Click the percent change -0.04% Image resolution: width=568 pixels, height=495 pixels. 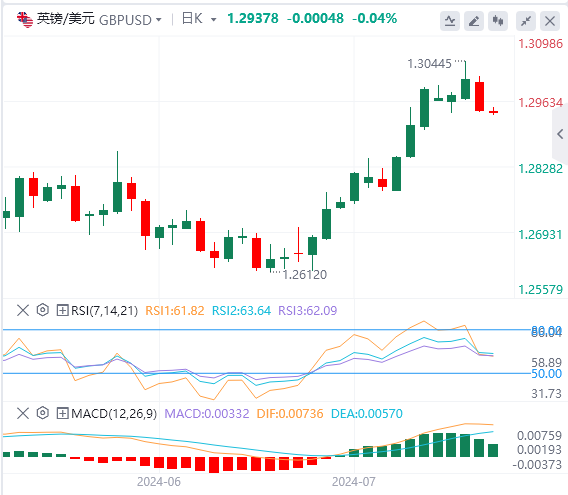[375, 18]
